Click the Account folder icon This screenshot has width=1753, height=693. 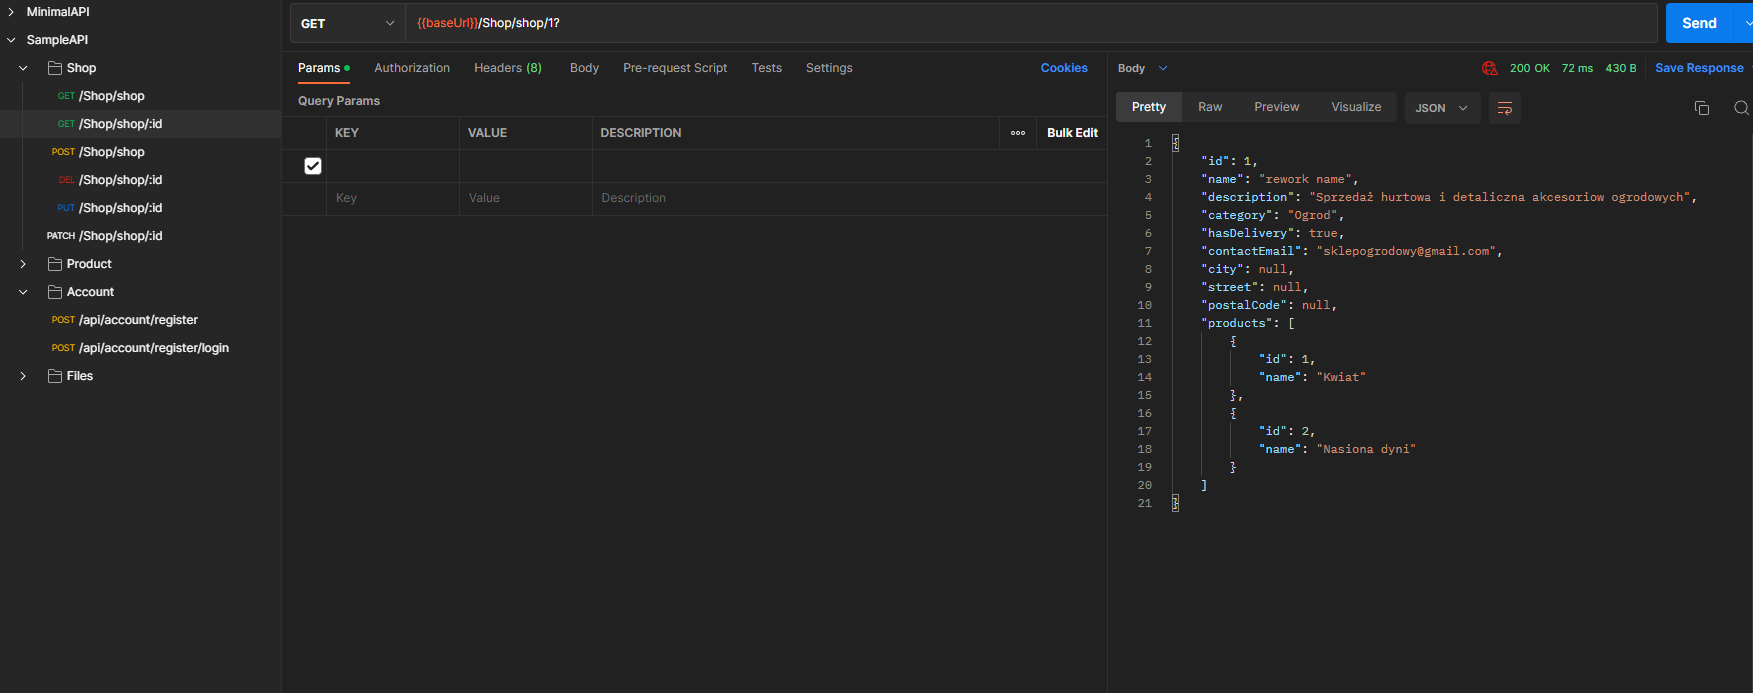coord(55,292)
